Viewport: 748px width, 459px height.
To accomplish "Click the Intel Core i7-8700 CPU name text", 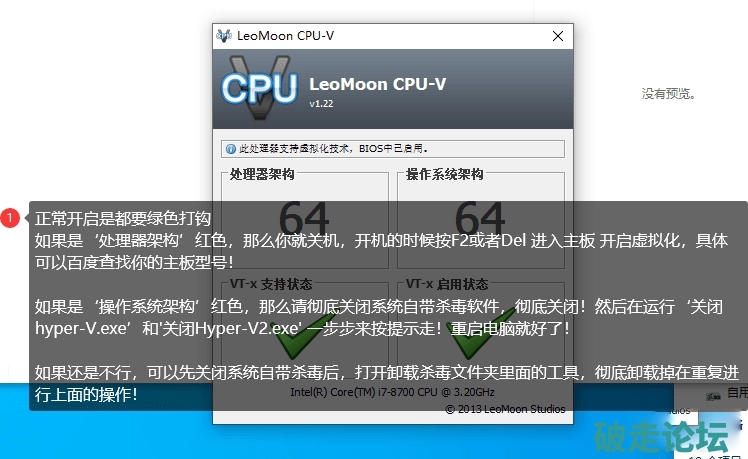I will click(392, 392).
